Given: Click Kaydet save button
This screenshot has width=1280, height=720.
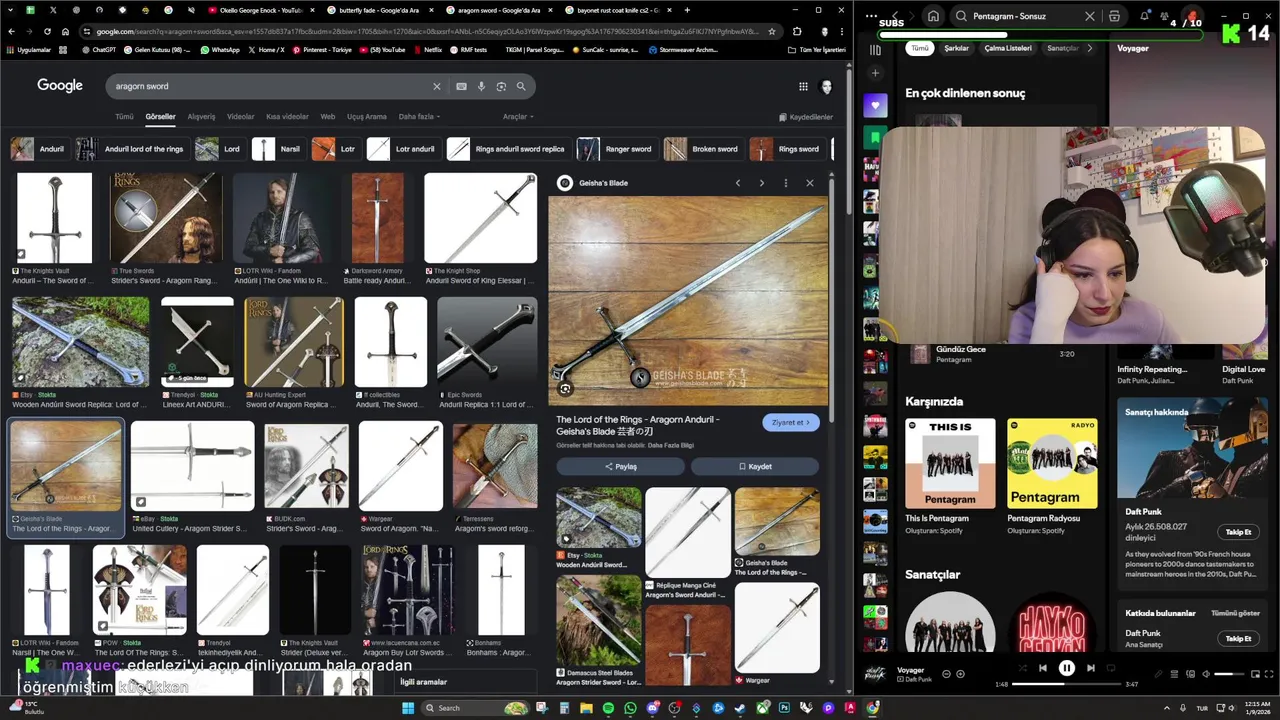Looking at the screenshot, I should 755,466.
